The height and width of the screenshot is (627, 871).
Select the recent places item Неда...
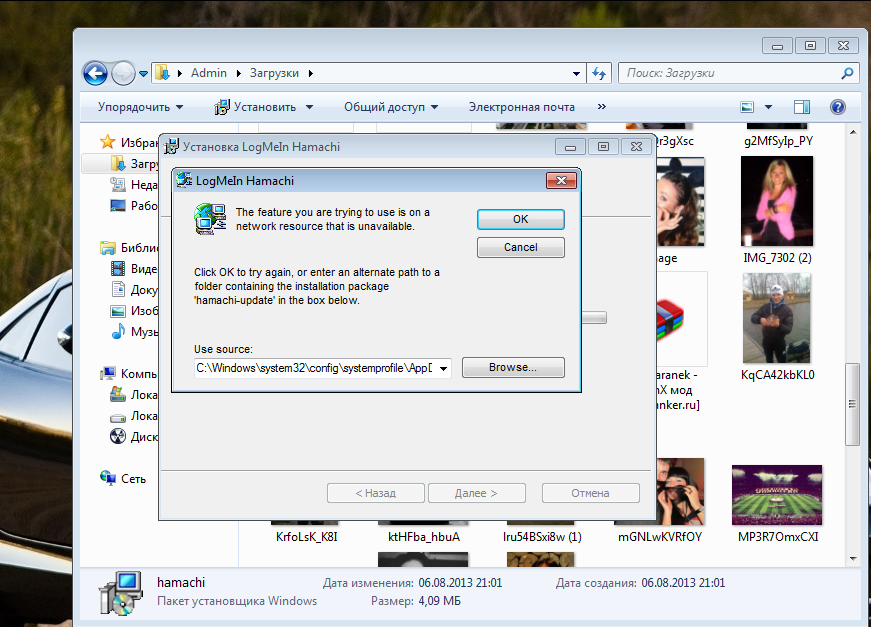point(136,184)
